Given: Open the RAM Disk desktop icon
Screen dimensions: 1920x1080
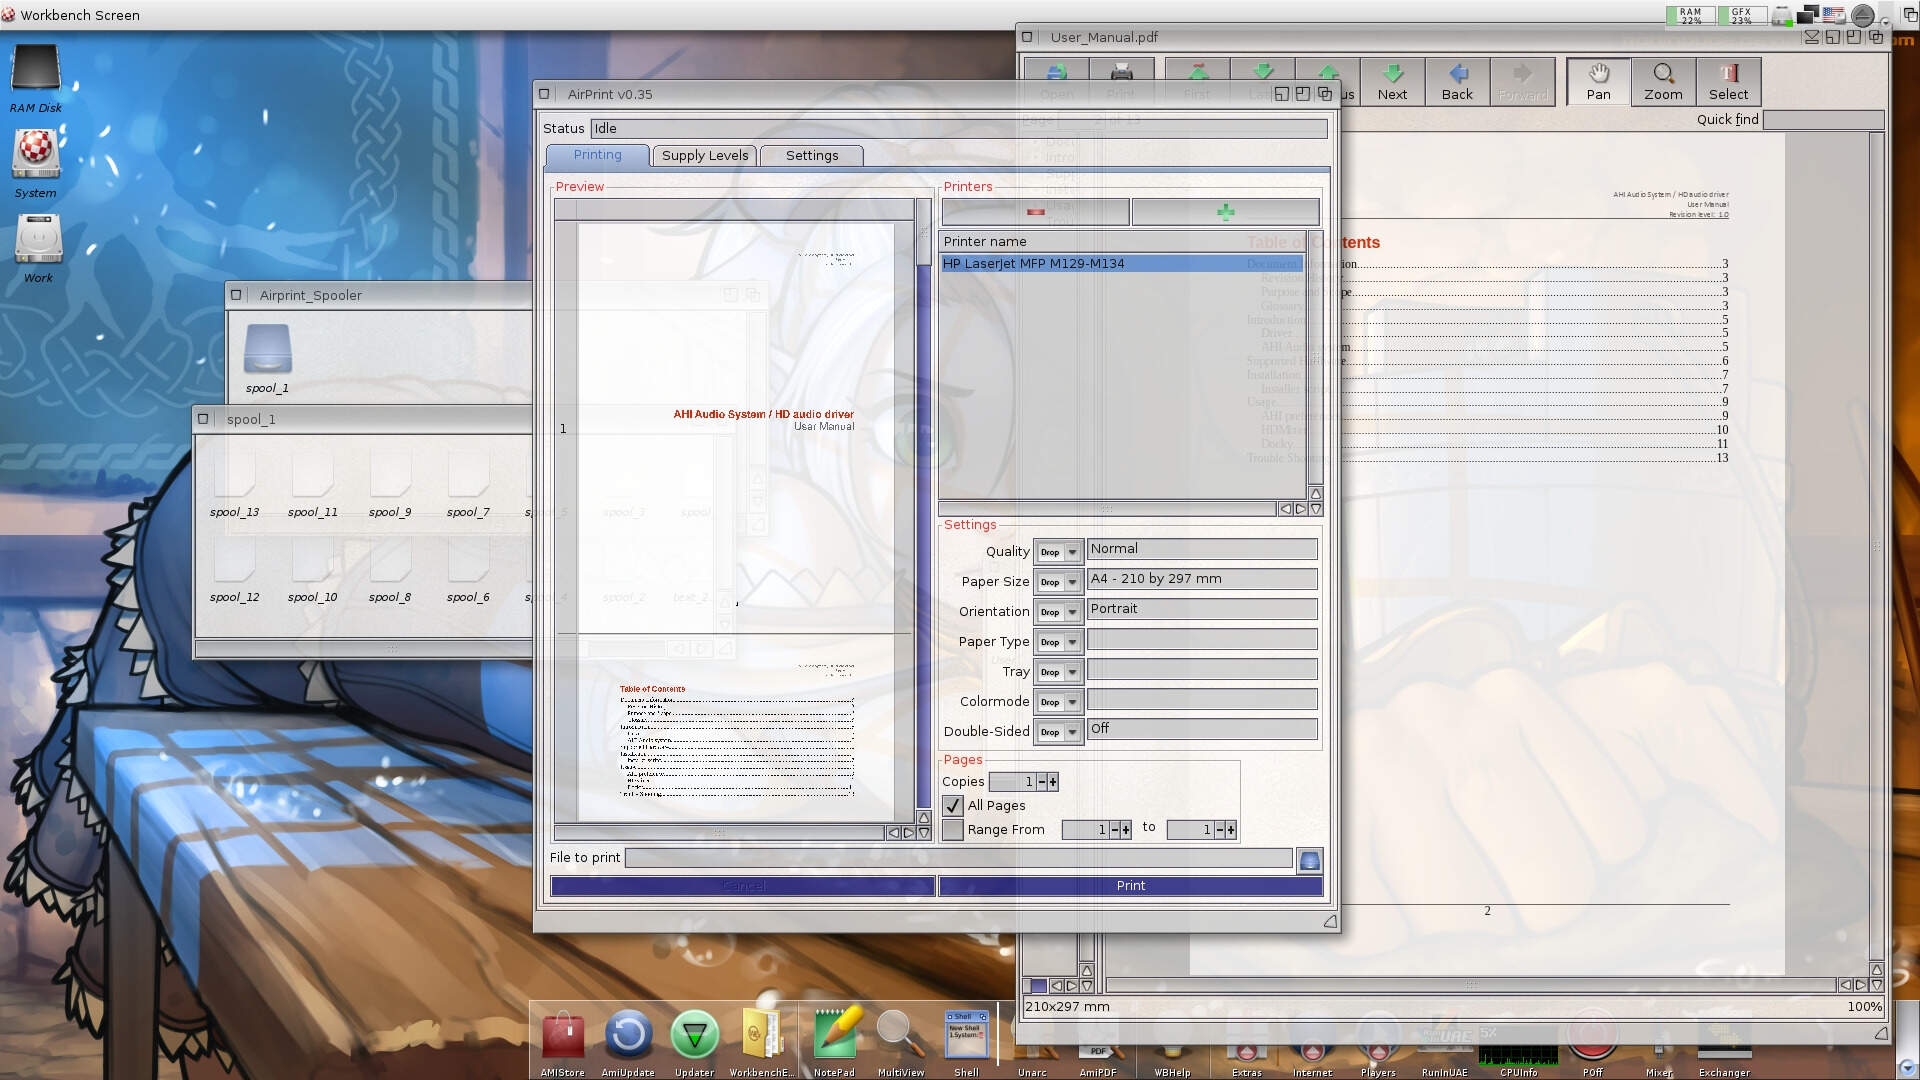Looking at the screenshot, I should click(36, 70).
